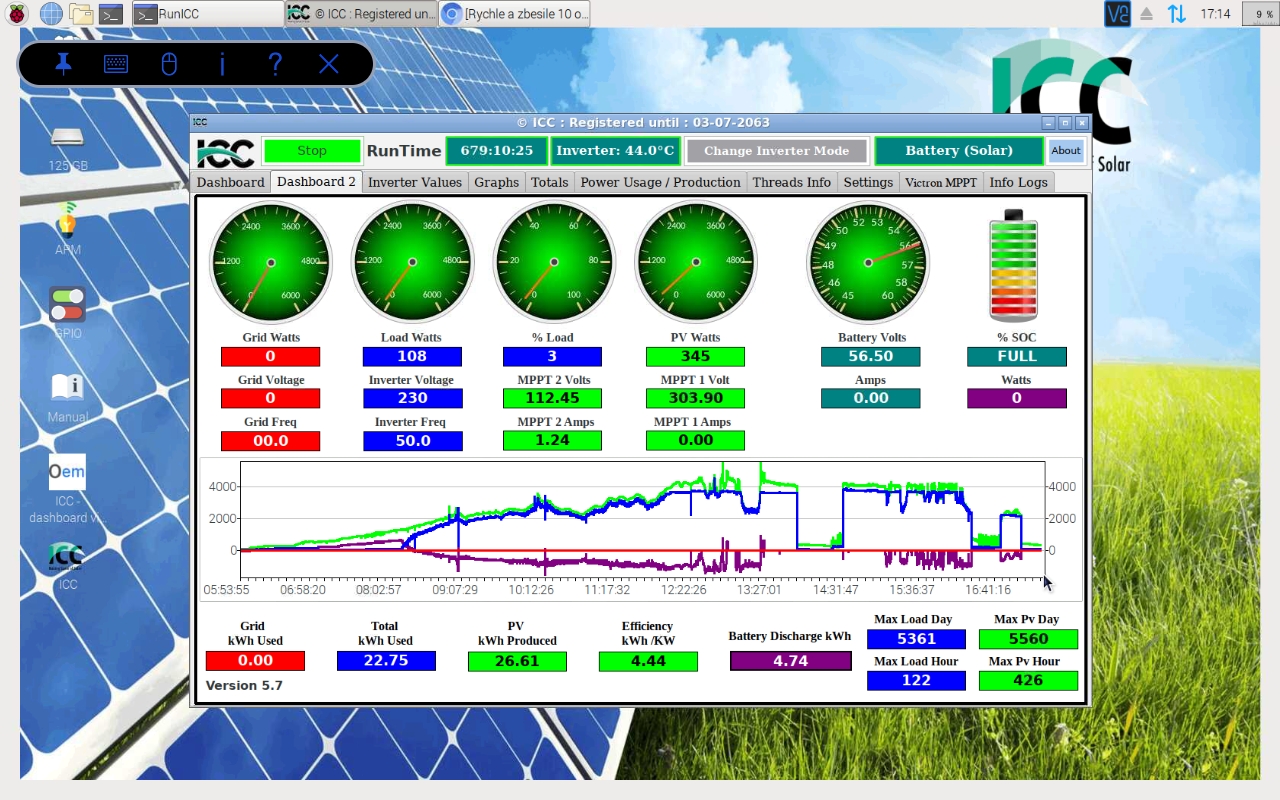This screenshot has height=800, width=1280.
Task: Open the Manual desktop icon
Action: (x=67, y=389)
